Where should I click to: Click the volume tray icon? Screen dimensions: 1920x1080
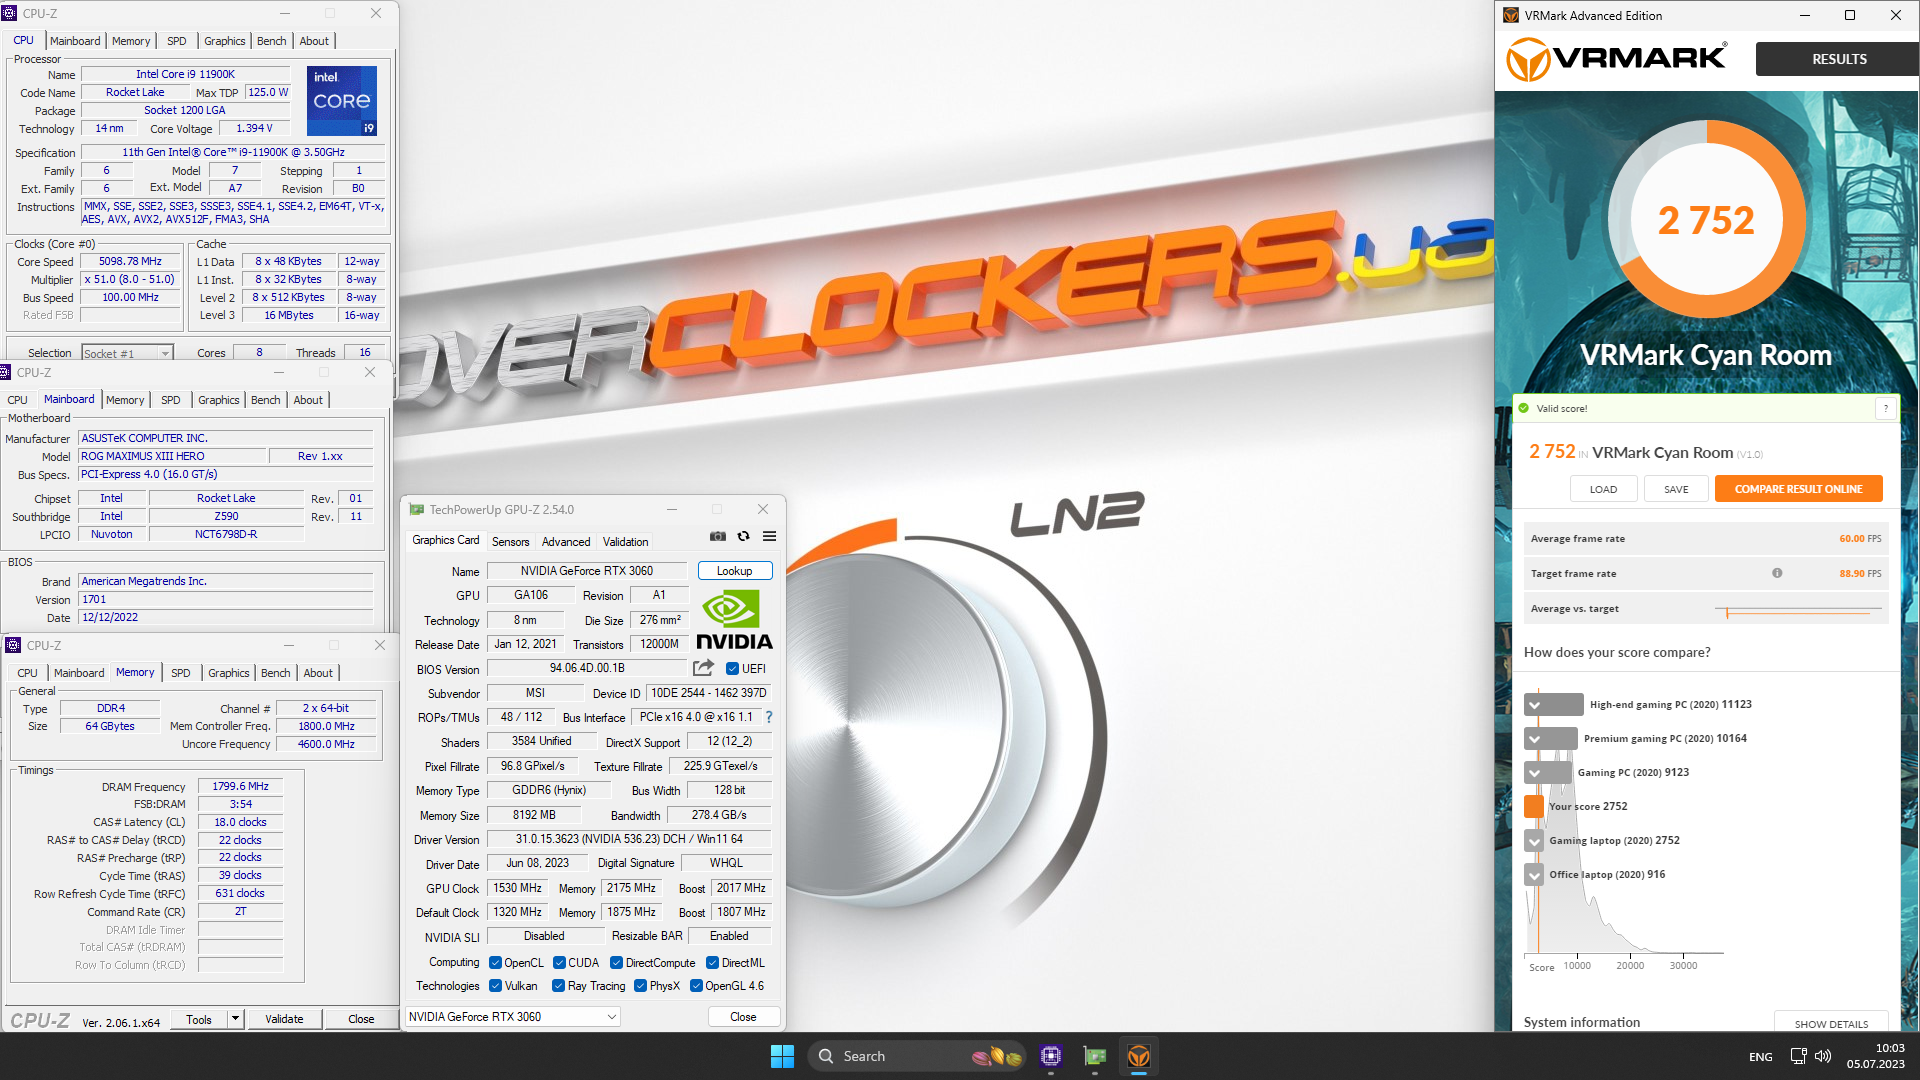pos(1823,1056)
